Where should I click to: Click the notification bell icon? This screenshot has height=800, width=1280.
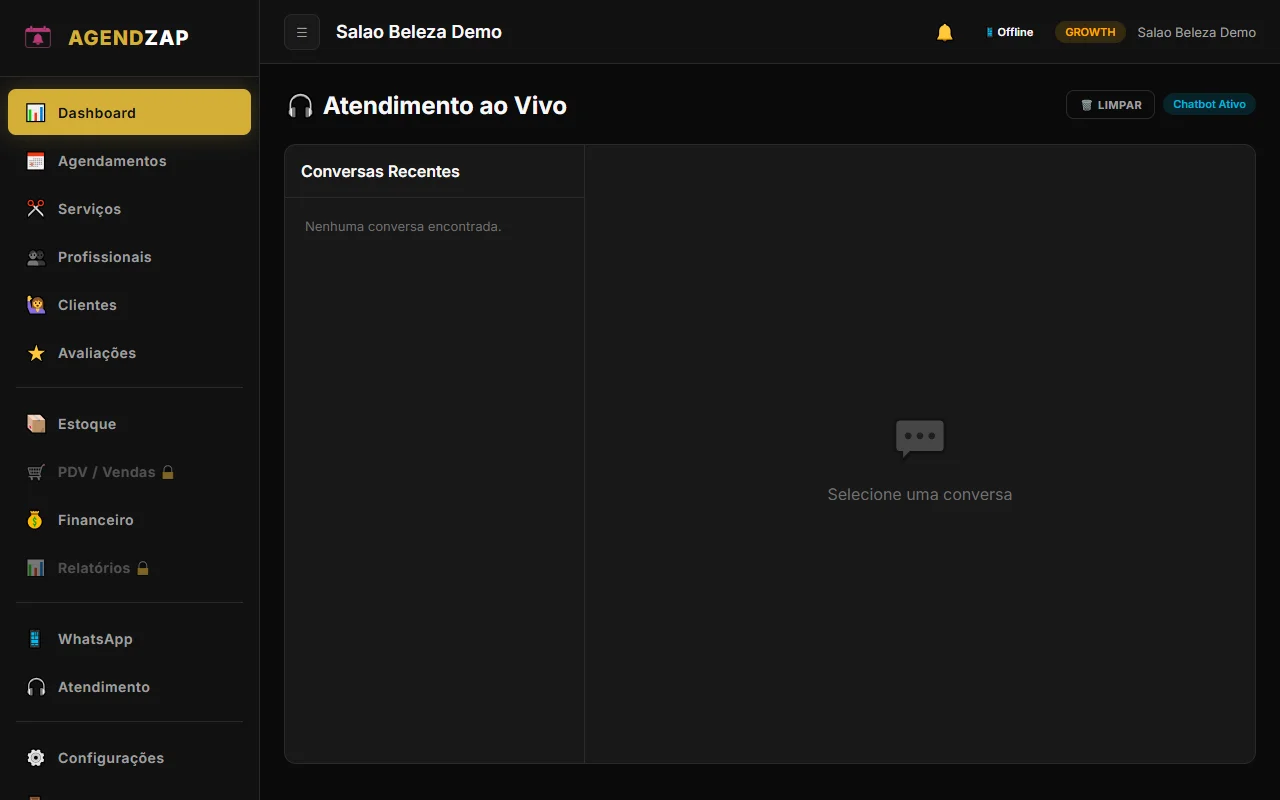(944, 32)
